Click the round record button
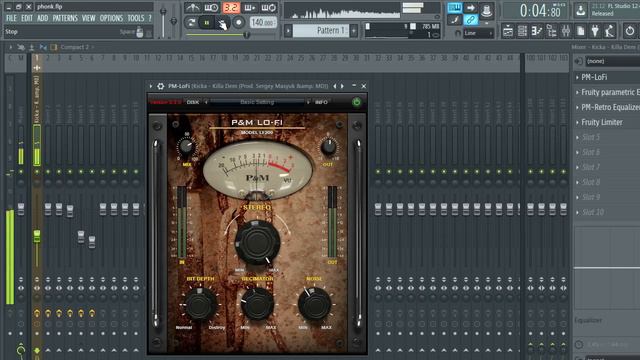 click(238, 22)
